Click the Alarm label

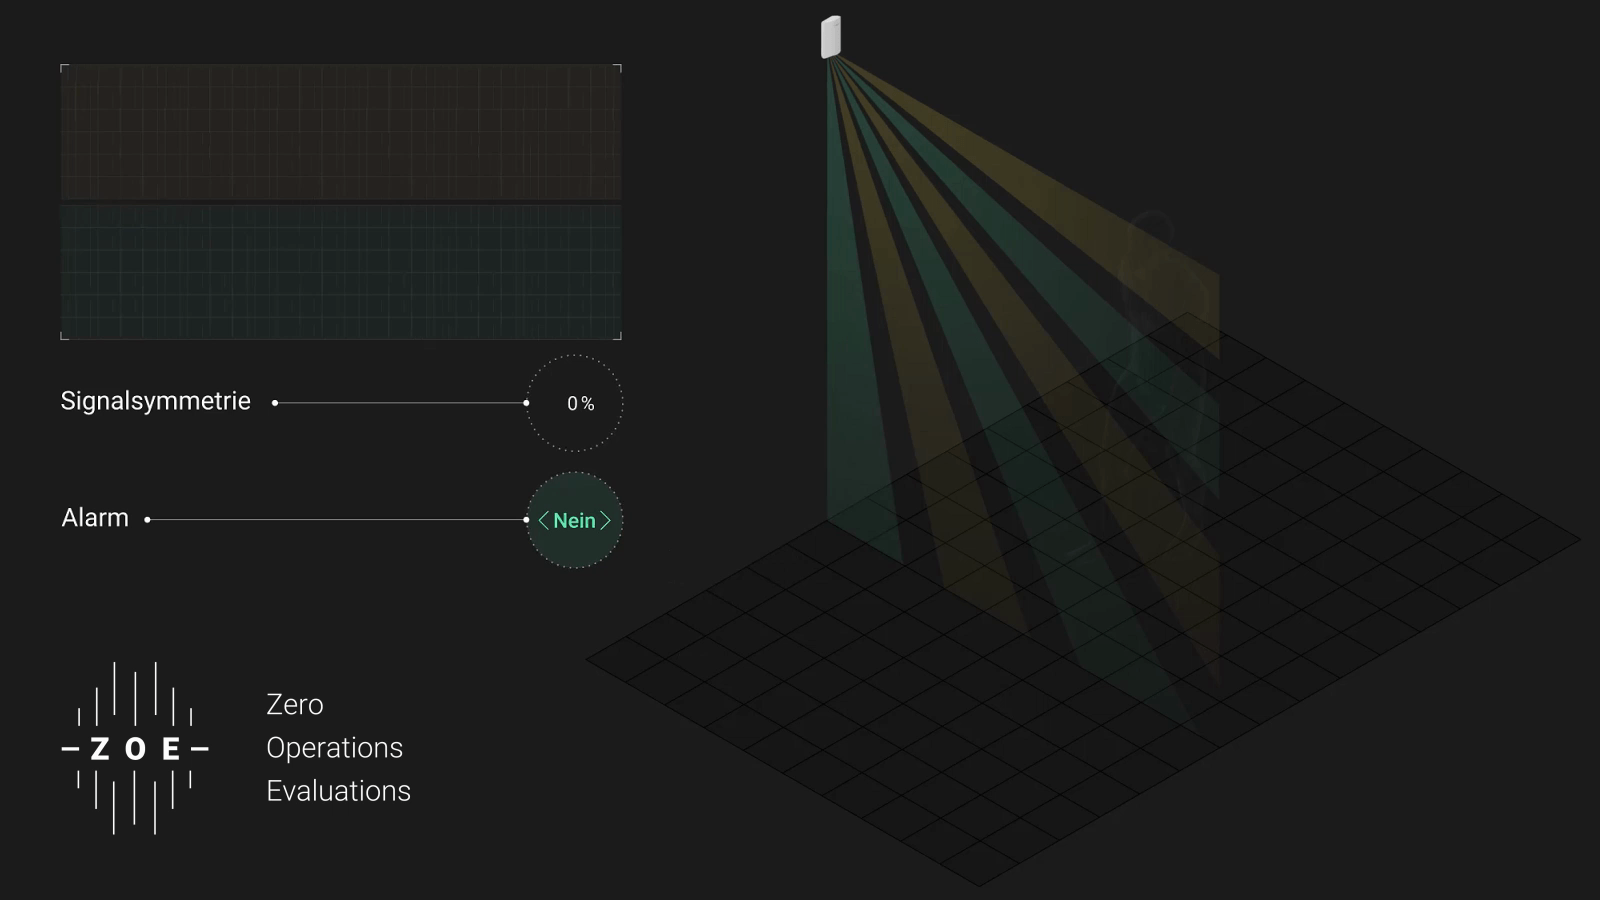click(x=95, y=518)
